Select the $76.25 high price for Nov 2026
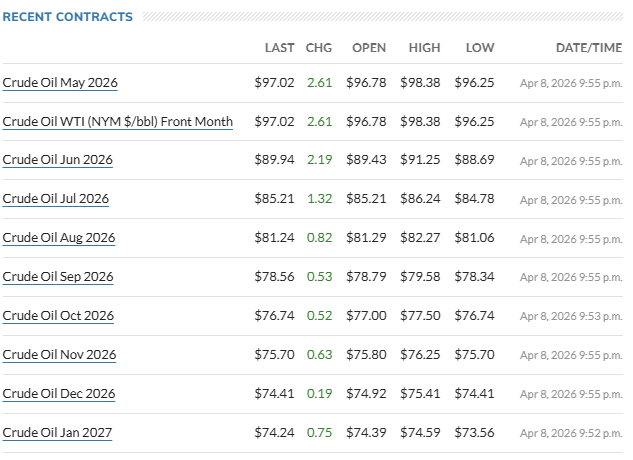The width and height of the screenshot is (633, 460). tap(420, 355)
